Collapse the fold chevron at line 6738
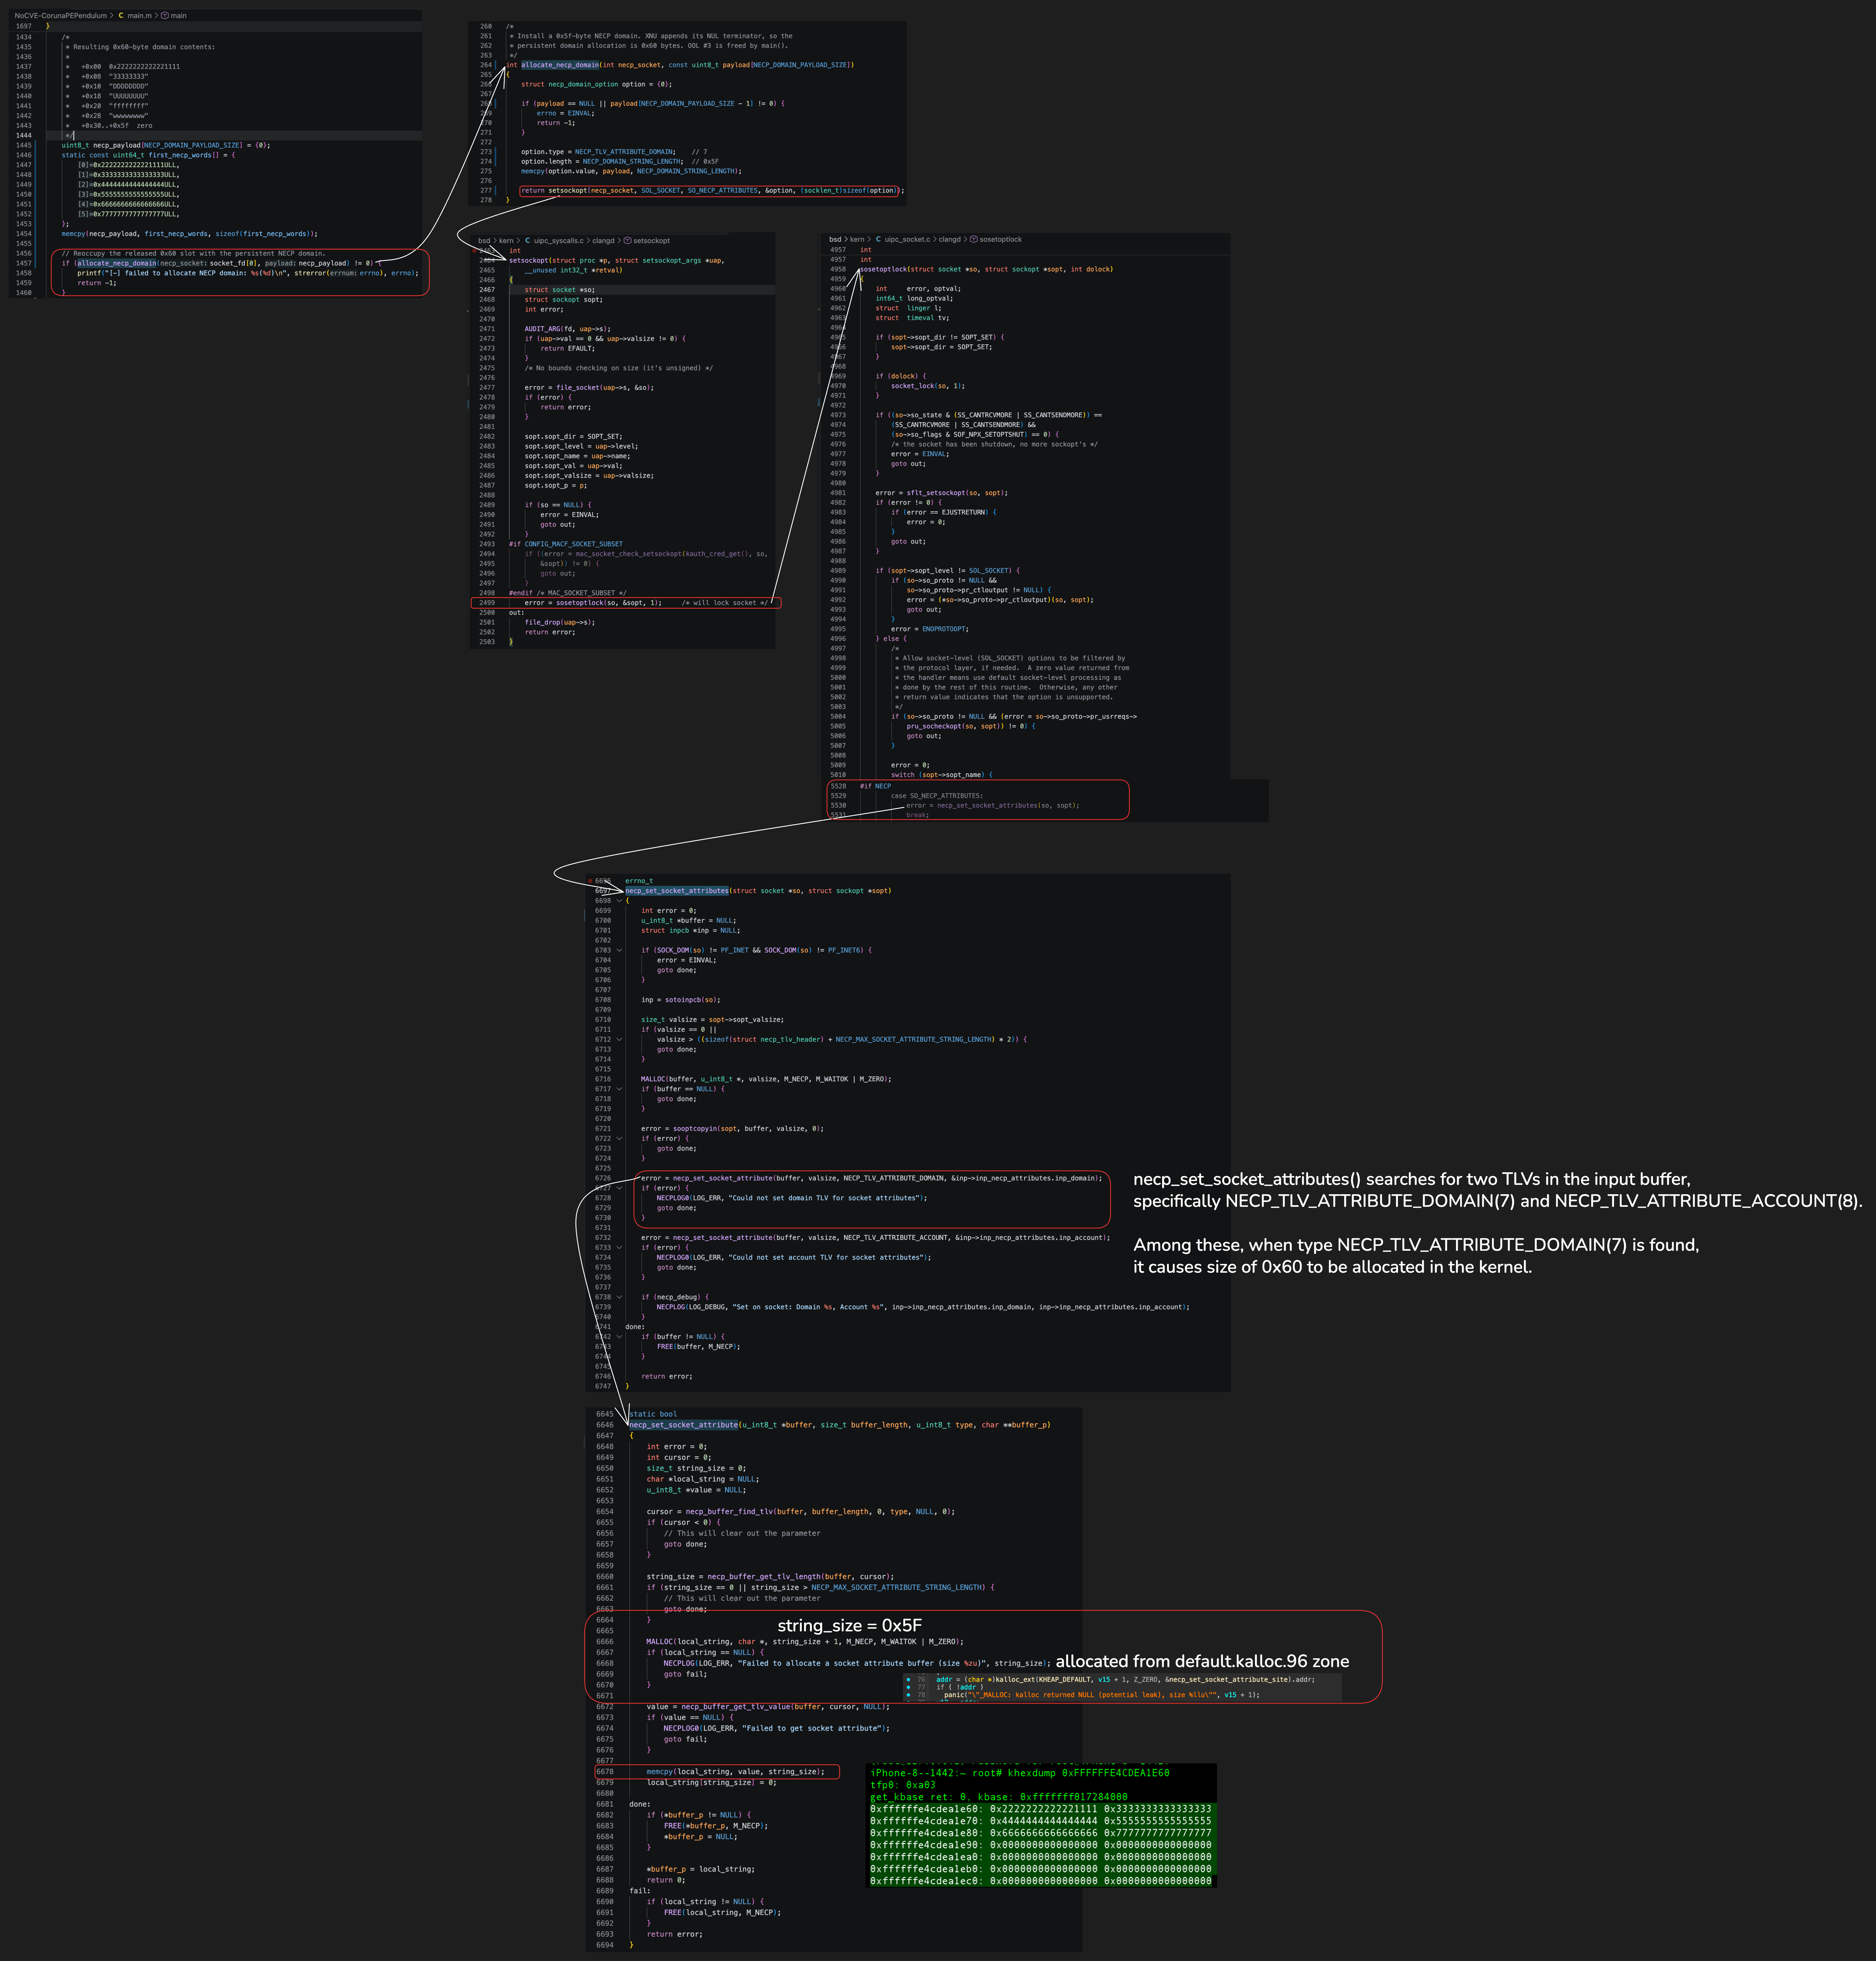1876x1961 pixels. 619,1297
